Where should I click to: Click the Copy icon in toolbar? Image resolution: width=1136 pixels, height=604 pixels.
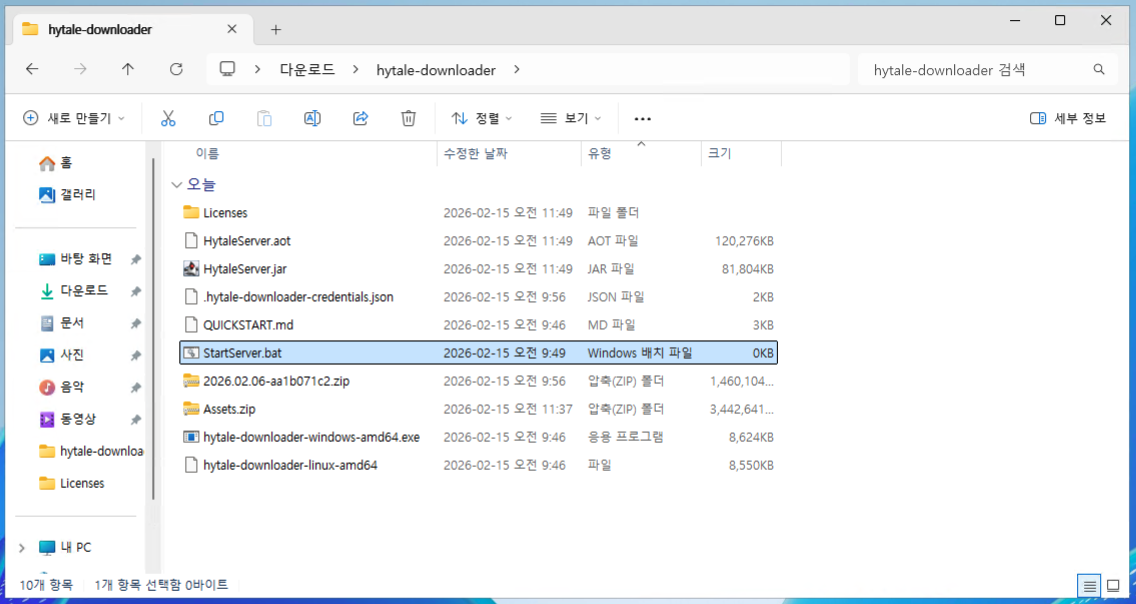[x=216, y=118]
